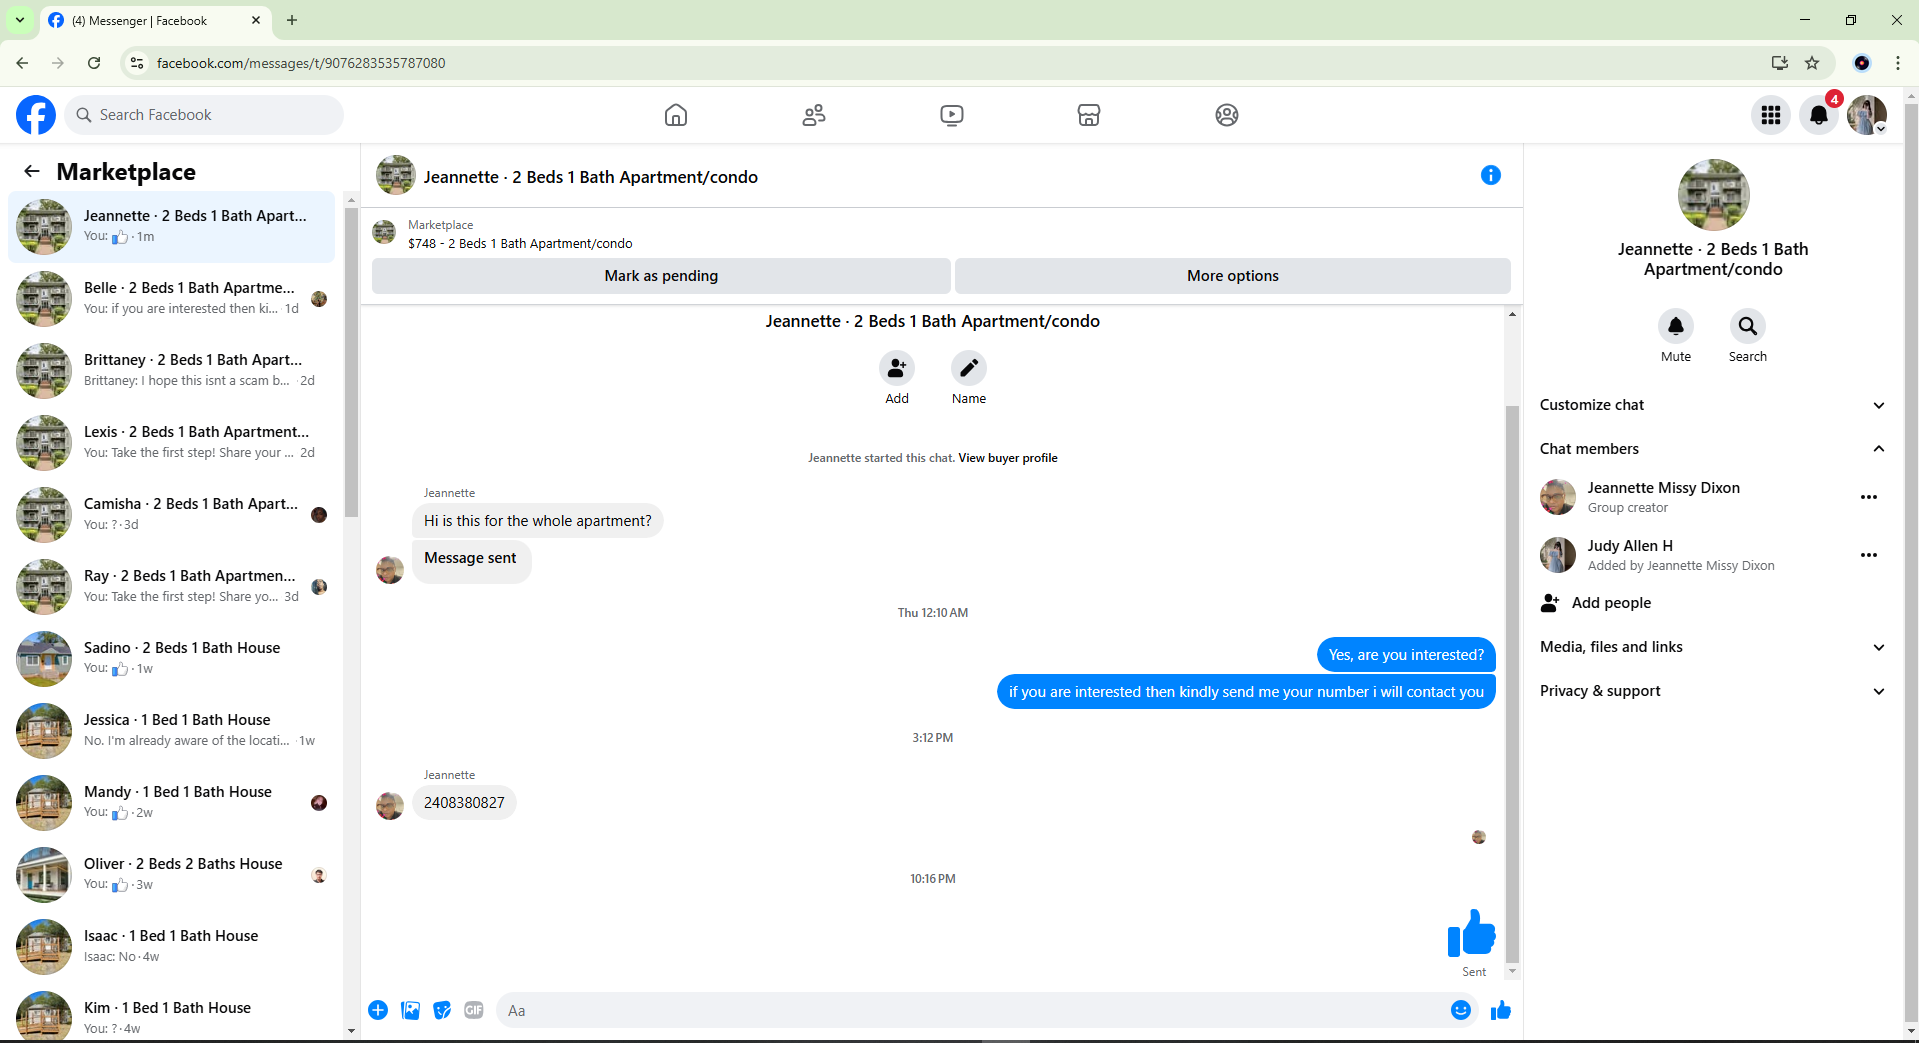Screen dimensions: 1919x1043
Task: Open Chrome browser menu (three dots)
Action: pyautogui.click(x=1897, y=63)
